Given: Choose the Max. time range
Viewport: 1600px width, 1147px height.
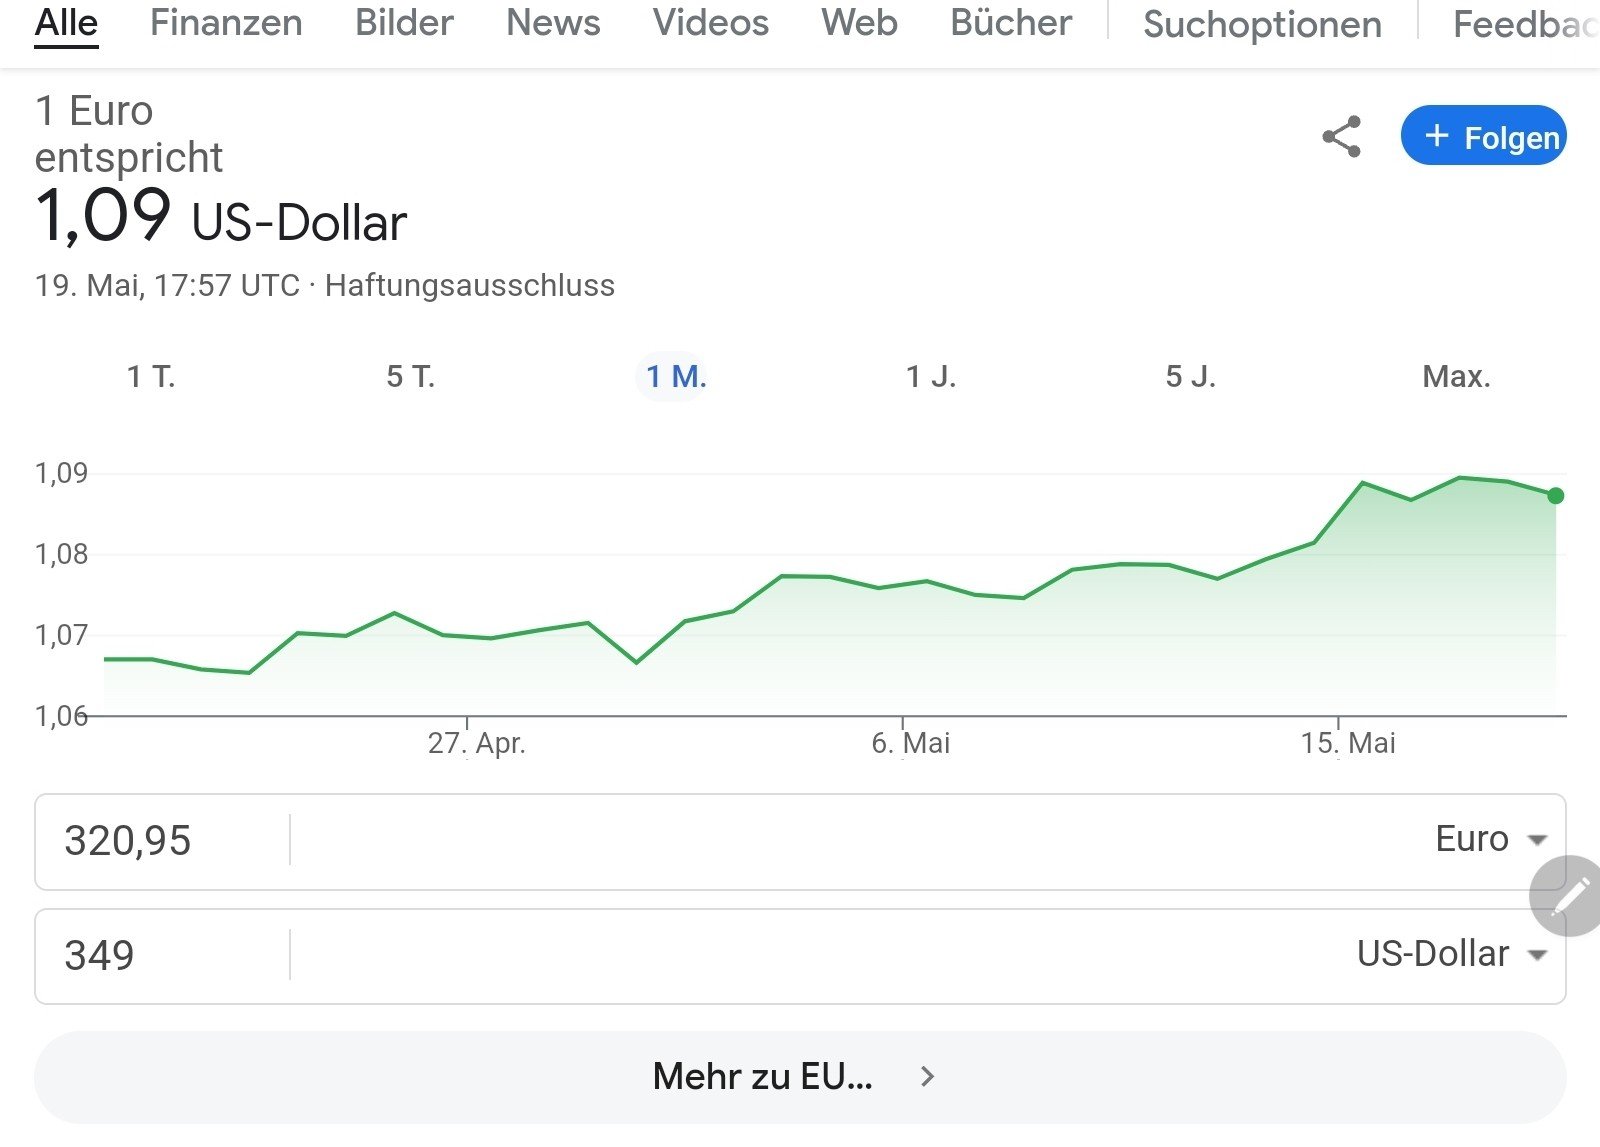Looking at the screenshot, I should pyautogui.click(x=1456, y=377).
